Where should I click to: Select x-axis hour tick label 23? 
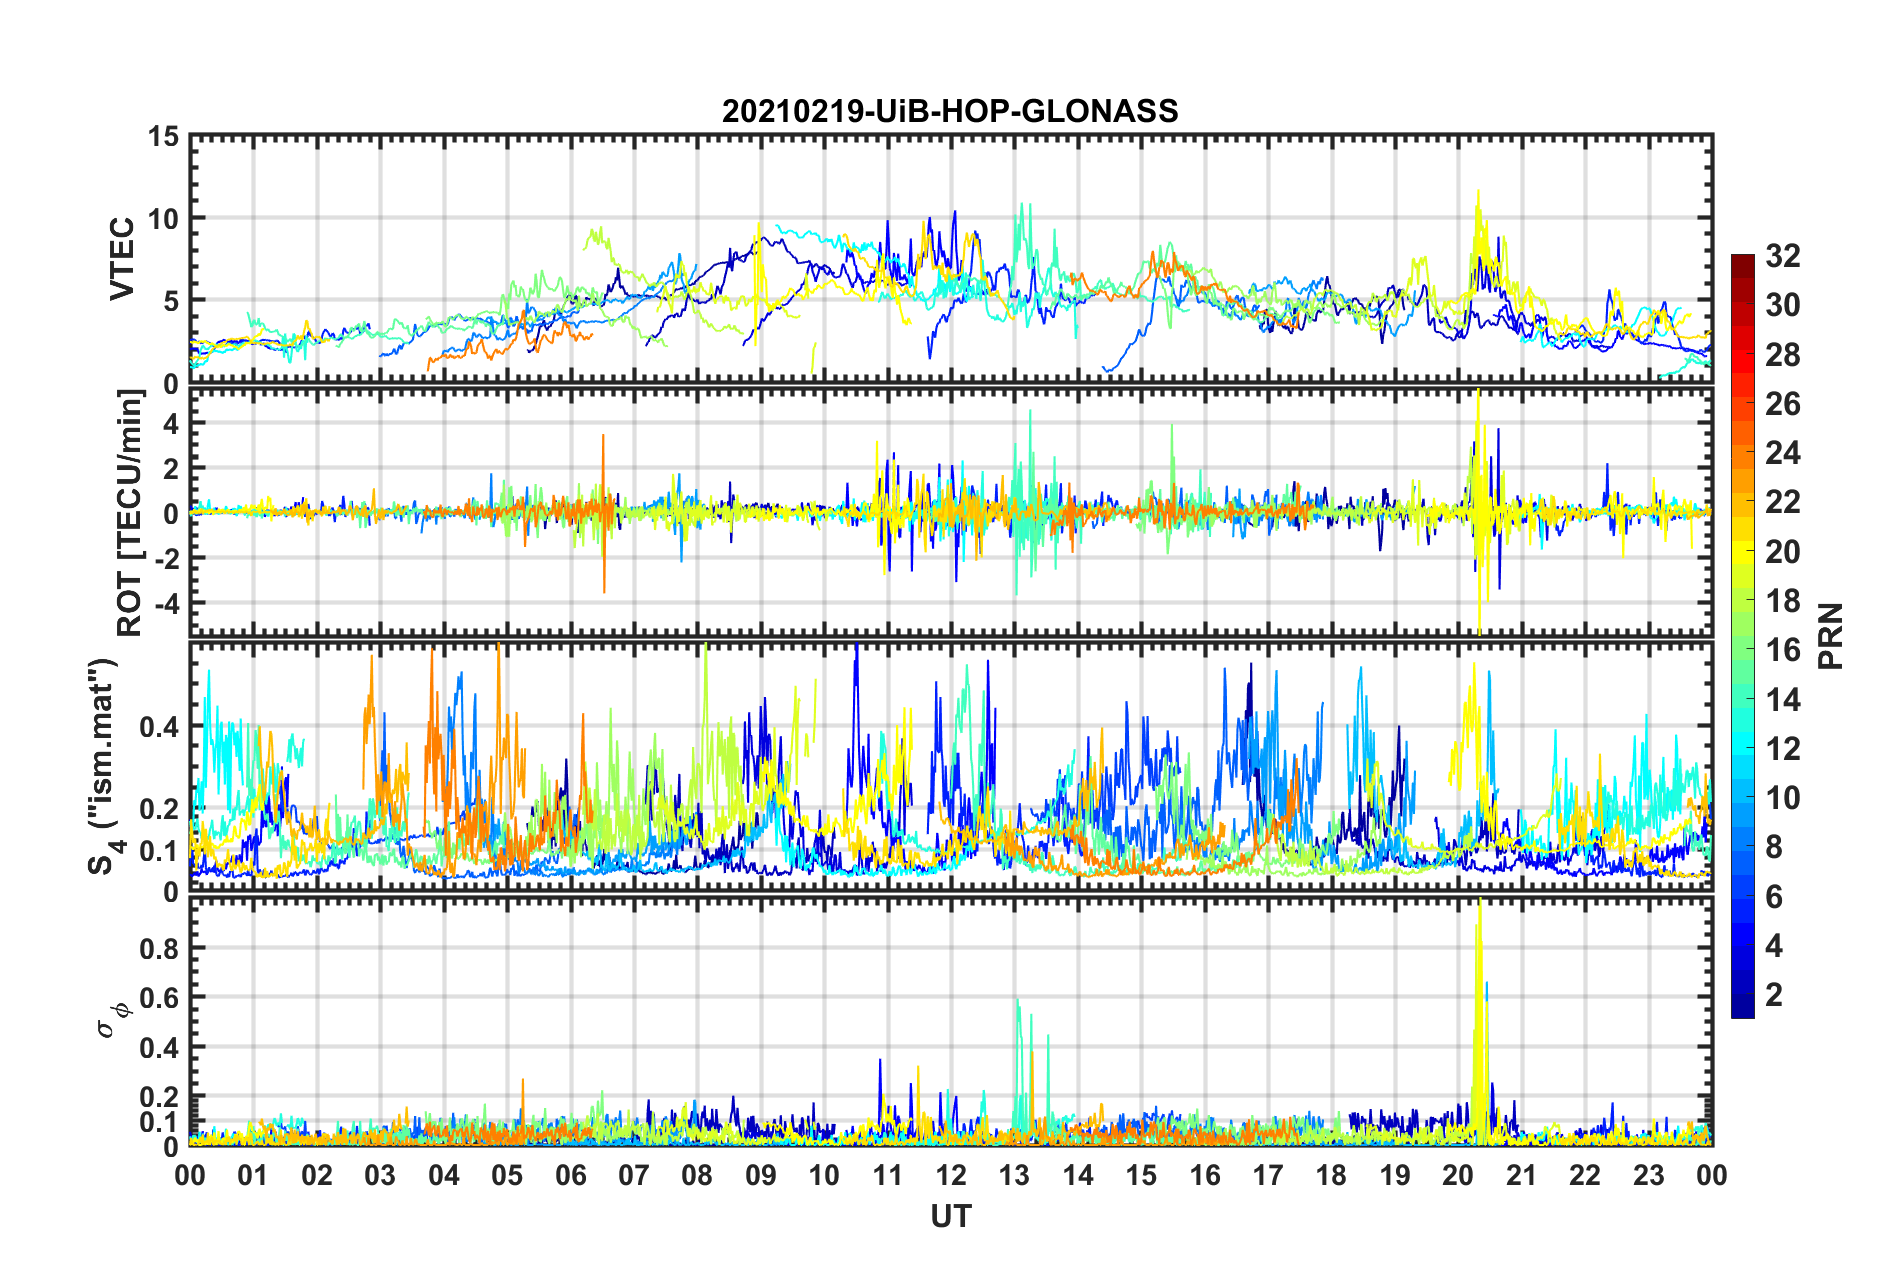tap(1649, 1175)
